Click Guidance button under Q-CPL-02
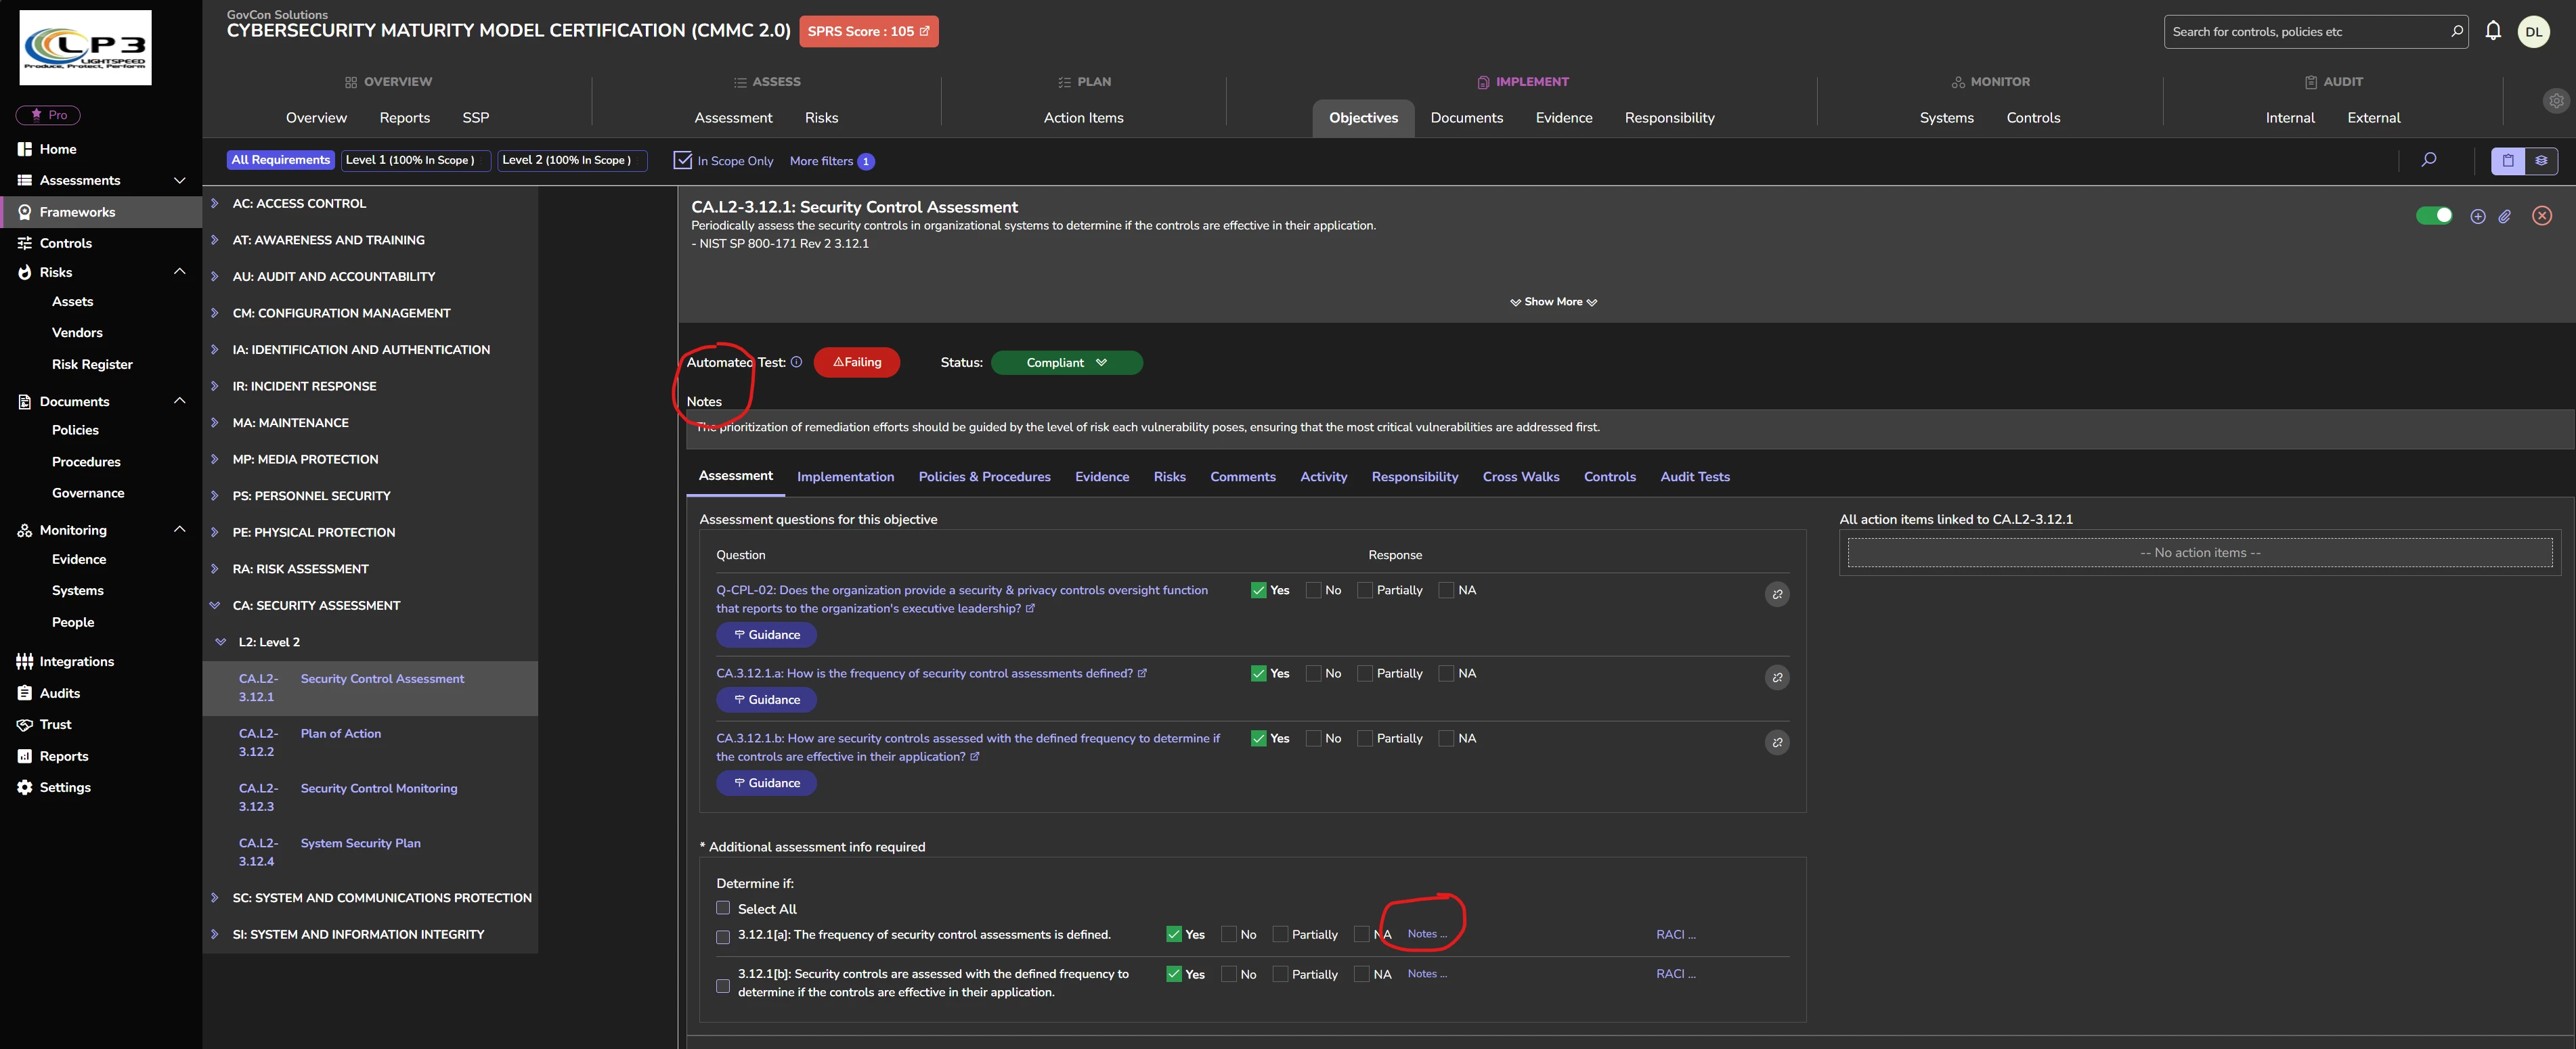This screenshot has width=2576, height=1049. pos(766,635)
